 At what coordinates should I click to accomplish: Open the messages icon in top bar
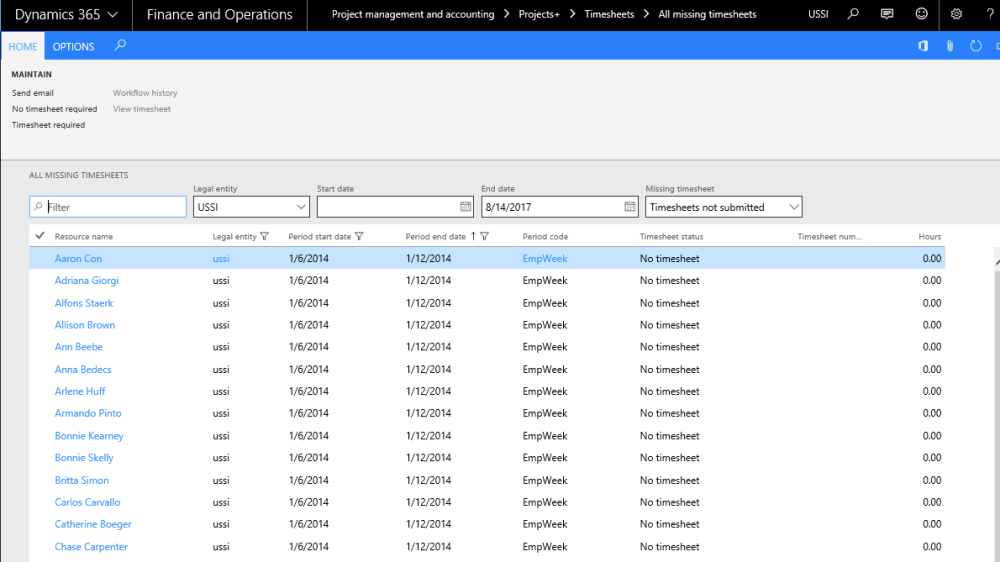pyautogui.click(x=886, y=15)
